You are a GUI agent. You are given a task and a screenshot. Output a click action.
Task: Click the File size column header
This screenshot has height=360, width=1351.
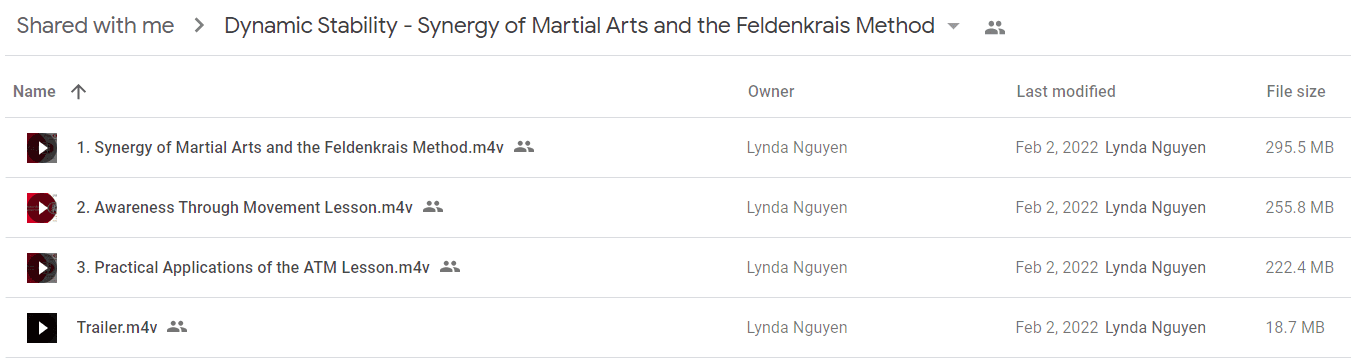1296,91
